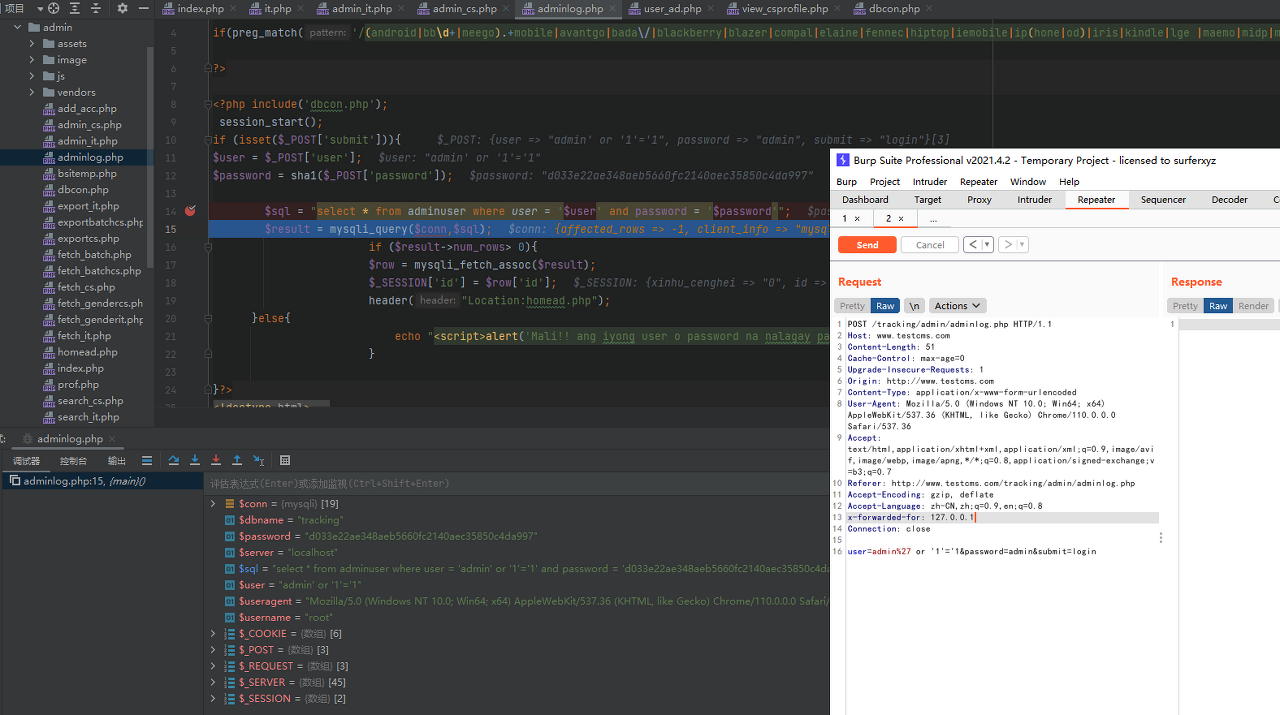Select Pretty view in Request panel
Image resolution: width=1280 pixels, height=715 pixels.
[852, 306]
